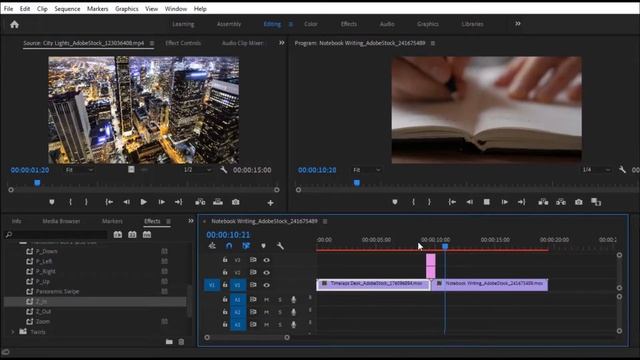Toggle Linked Selection in timeline
The image size is (640, 360).
point(246,246)
